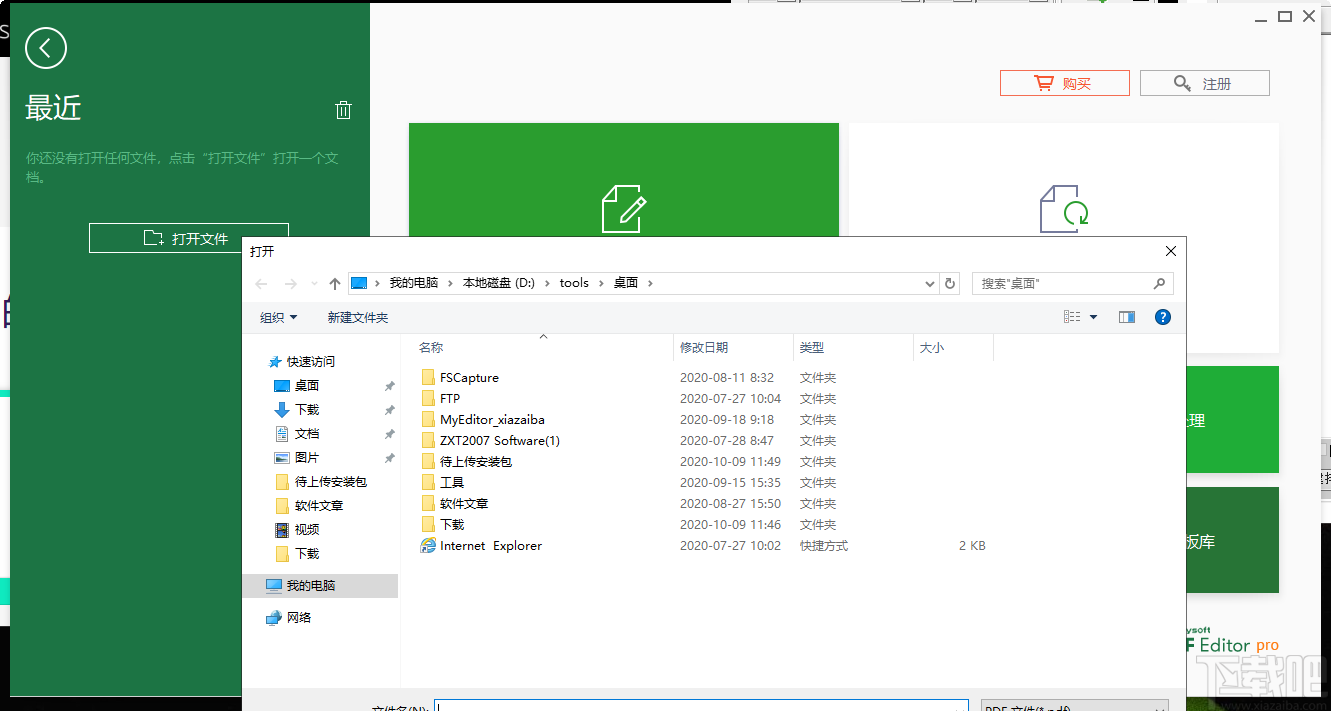Select 图片 in quick access
The height and width of the screenshot is (711, 1331).
pos(307,458)
